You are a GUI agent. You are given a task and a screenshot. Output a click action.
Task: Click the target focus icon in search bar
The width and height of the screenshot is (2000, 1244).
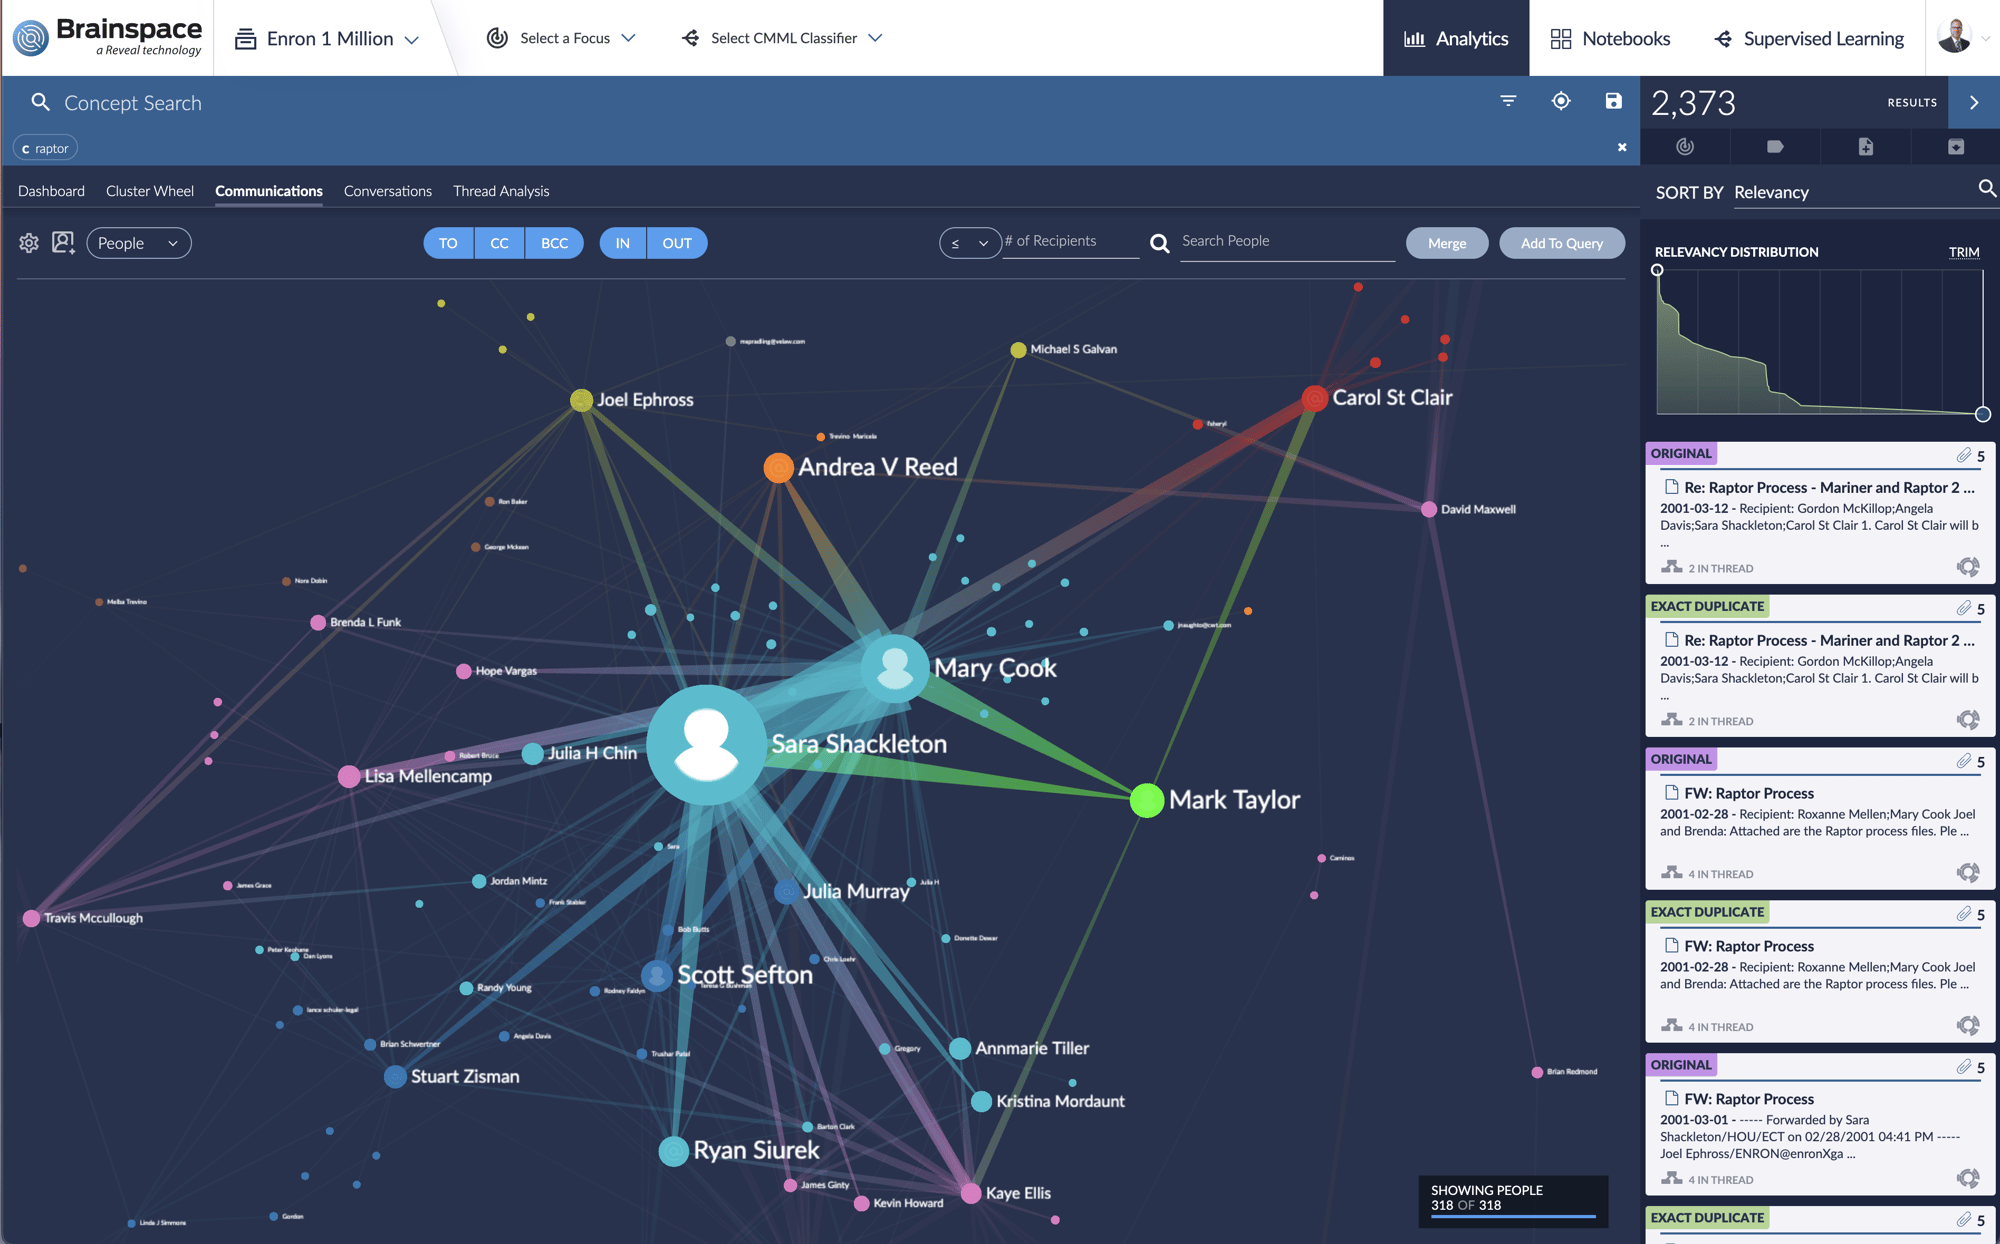click(1561, 101)
